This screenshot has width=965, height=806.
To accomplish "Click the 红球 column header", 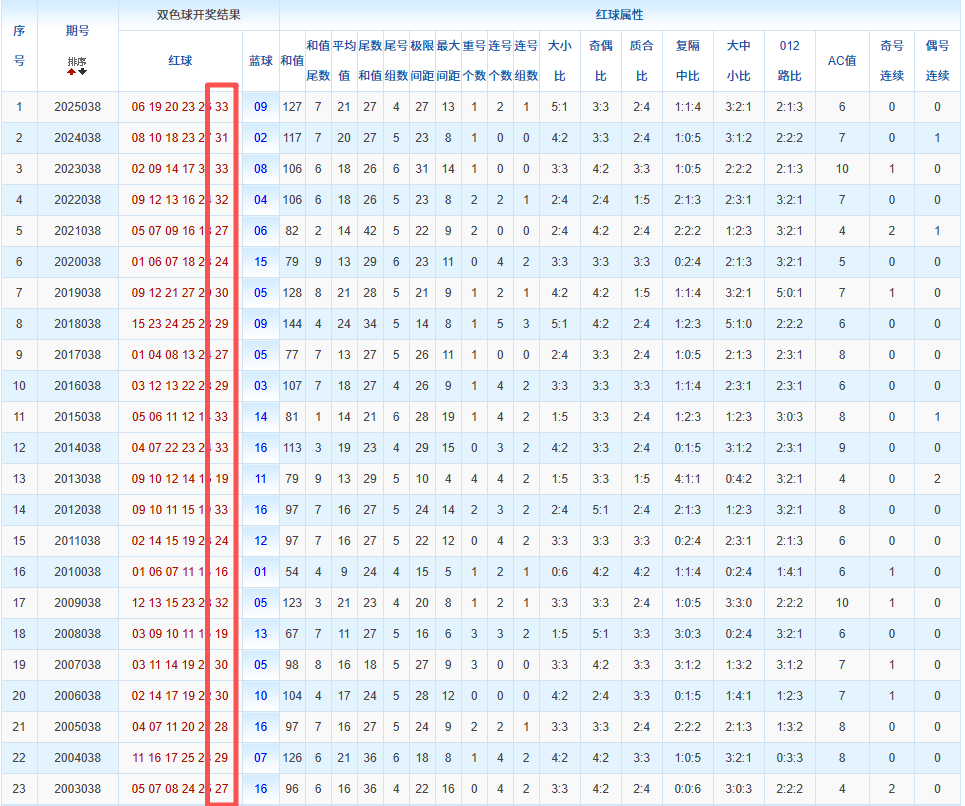I will [x=180, y=61].
